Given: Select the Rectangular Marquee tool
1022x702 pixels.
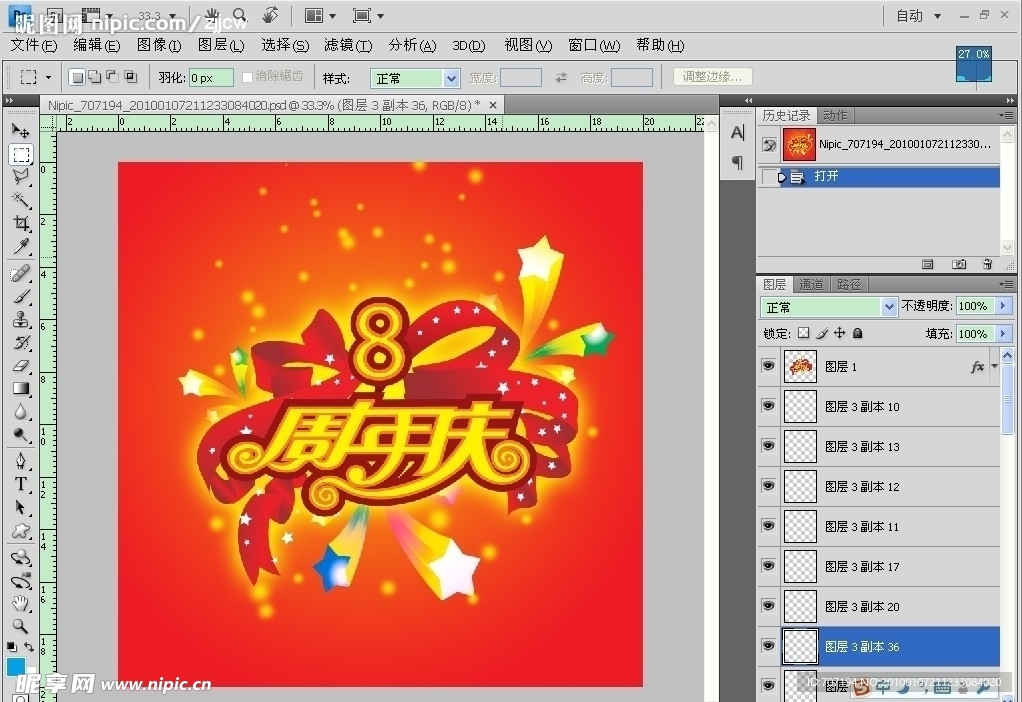Looking at the screenshot, I should pos(21,154).
